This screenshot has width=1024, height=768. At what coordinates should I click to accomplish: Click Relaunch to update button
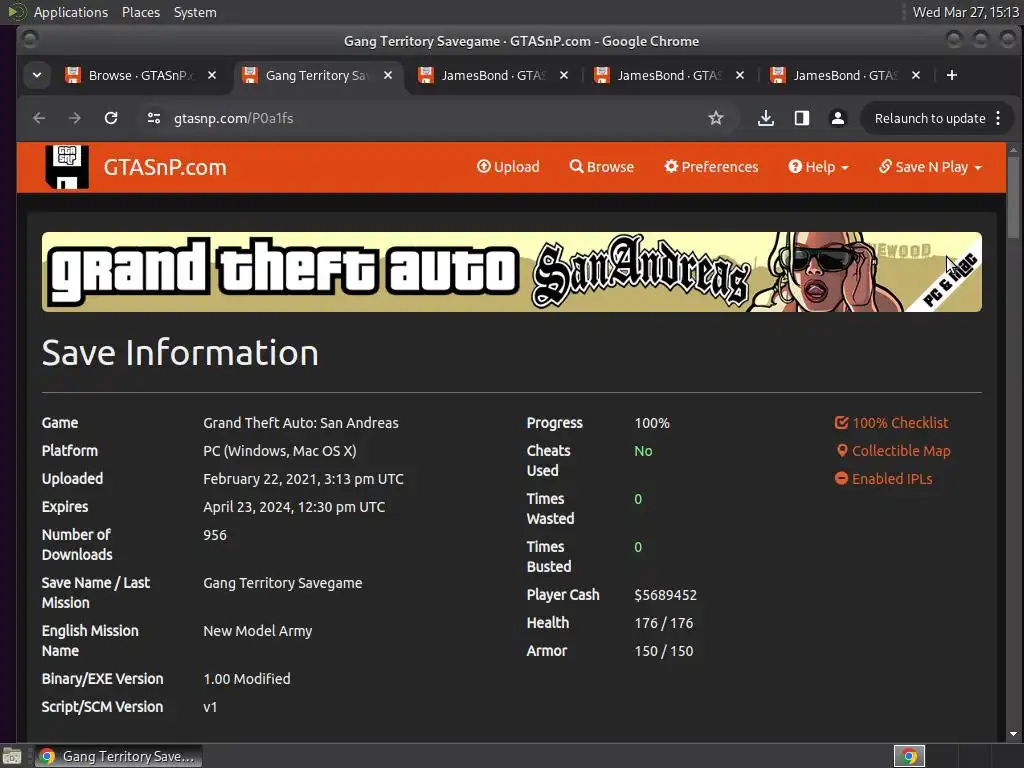click(930, 118)
